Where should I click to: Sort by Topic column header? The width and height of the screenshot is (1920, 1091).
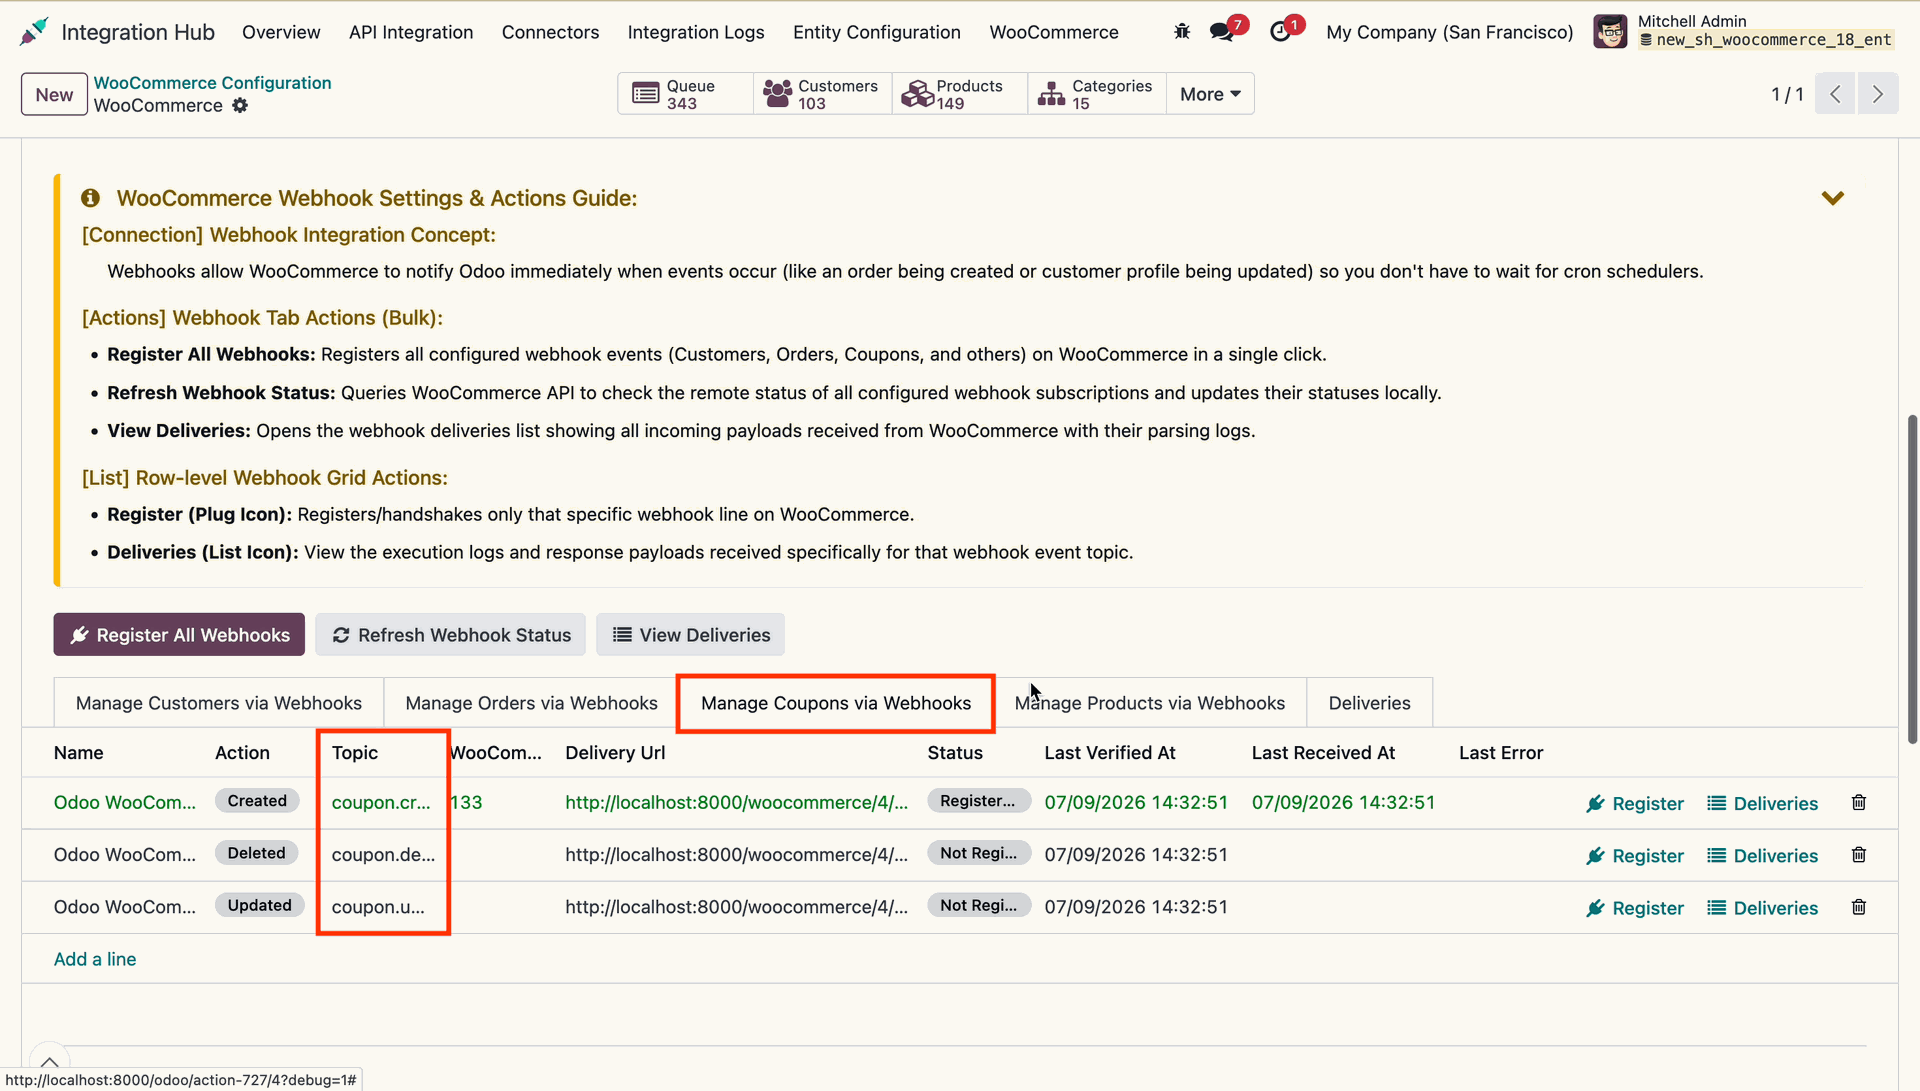[355, 753]
